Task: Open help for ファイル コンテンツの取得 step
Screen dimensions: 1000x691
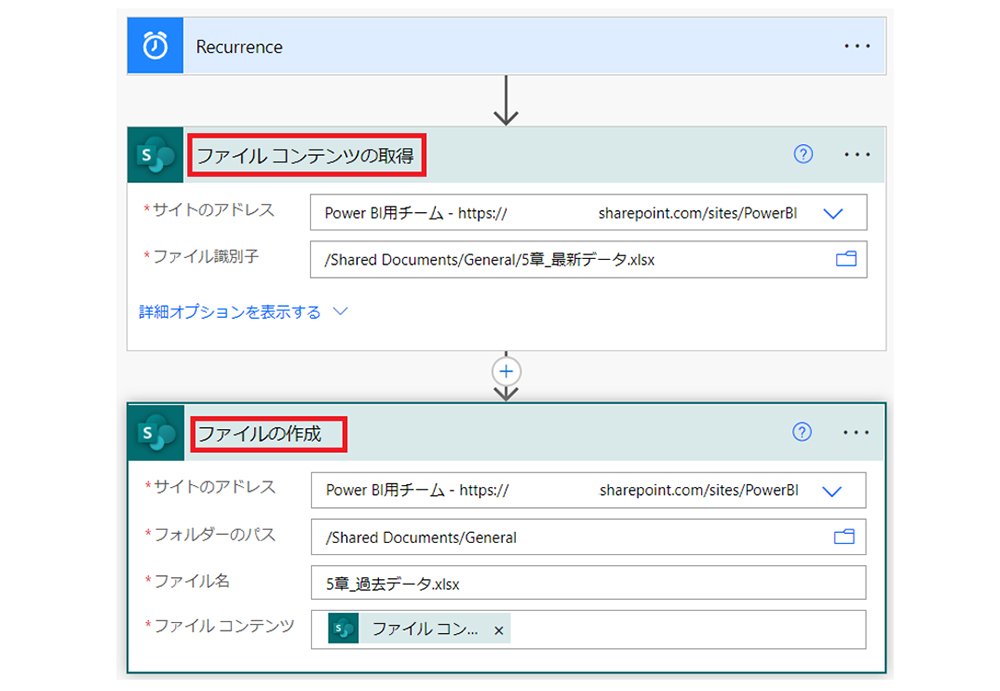Action: click(803, 154)
